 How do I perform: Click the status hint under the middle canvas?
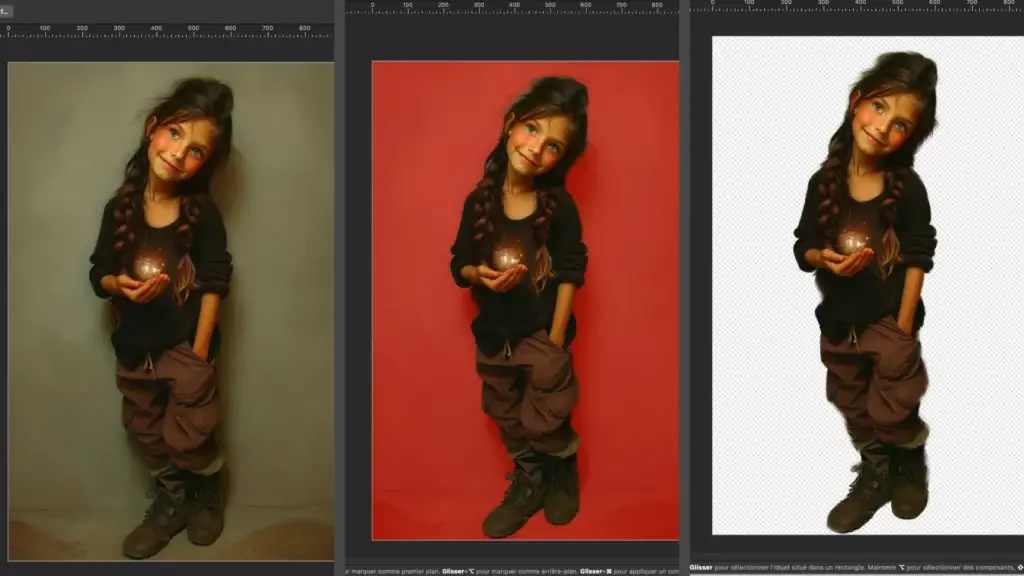[x=512, y=571]
